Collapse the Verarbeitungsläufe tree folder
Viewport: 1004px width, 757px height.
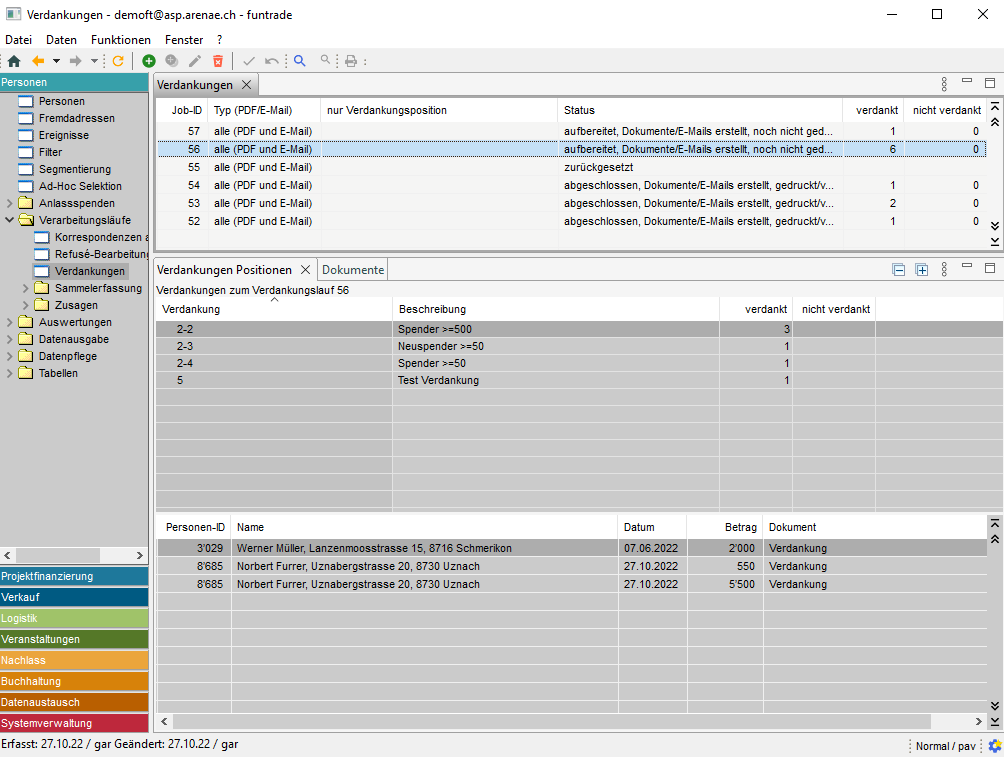click(10, 221)
